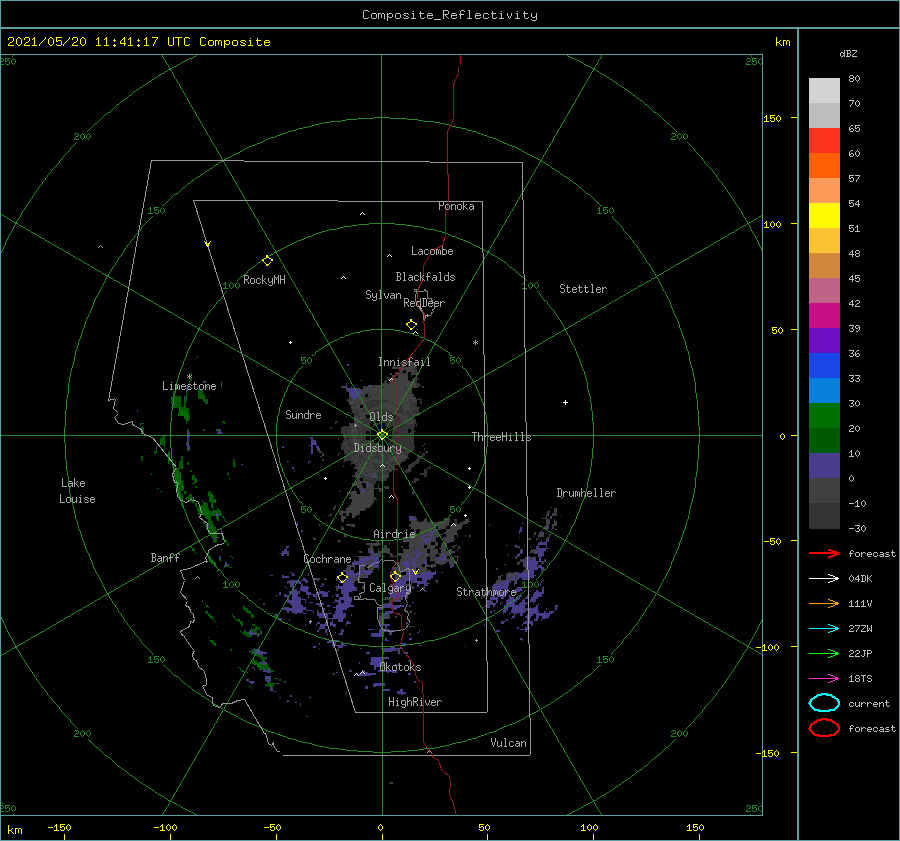
Task: Click yellow radar center marker at Olds
Action: pyautogui.click(x=382, y=435)
